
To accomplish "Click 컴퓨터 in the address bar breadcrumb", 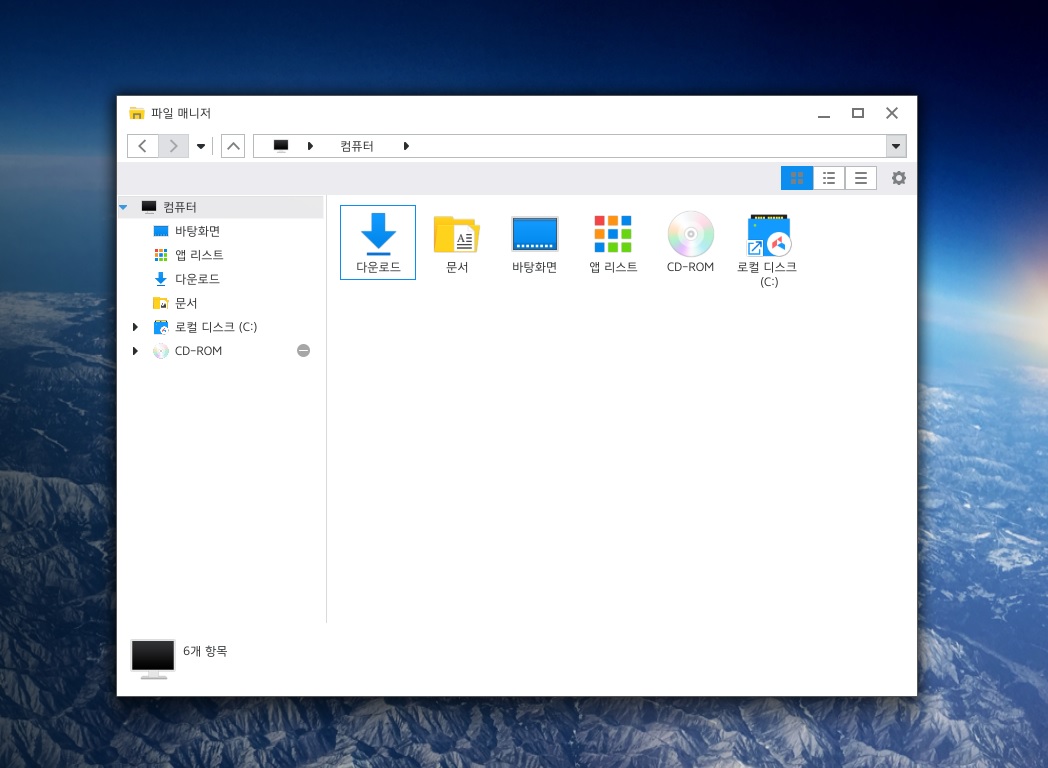I will click(x=357, y=146).
